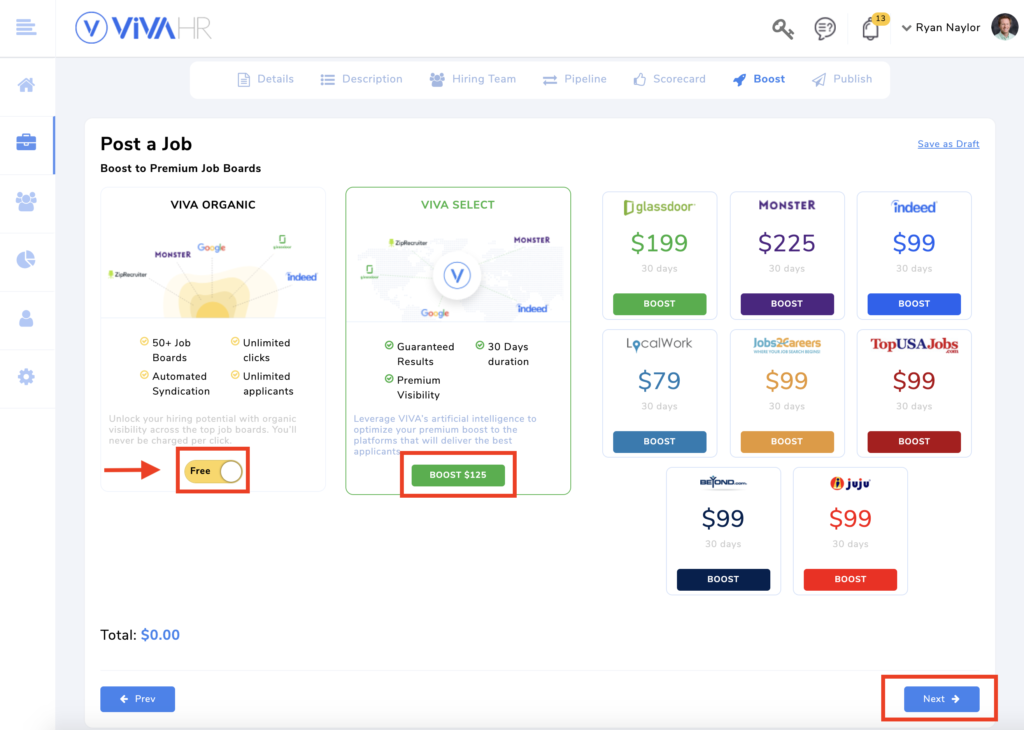Open Reports via sidebar pie chart icon

(26, 259)
